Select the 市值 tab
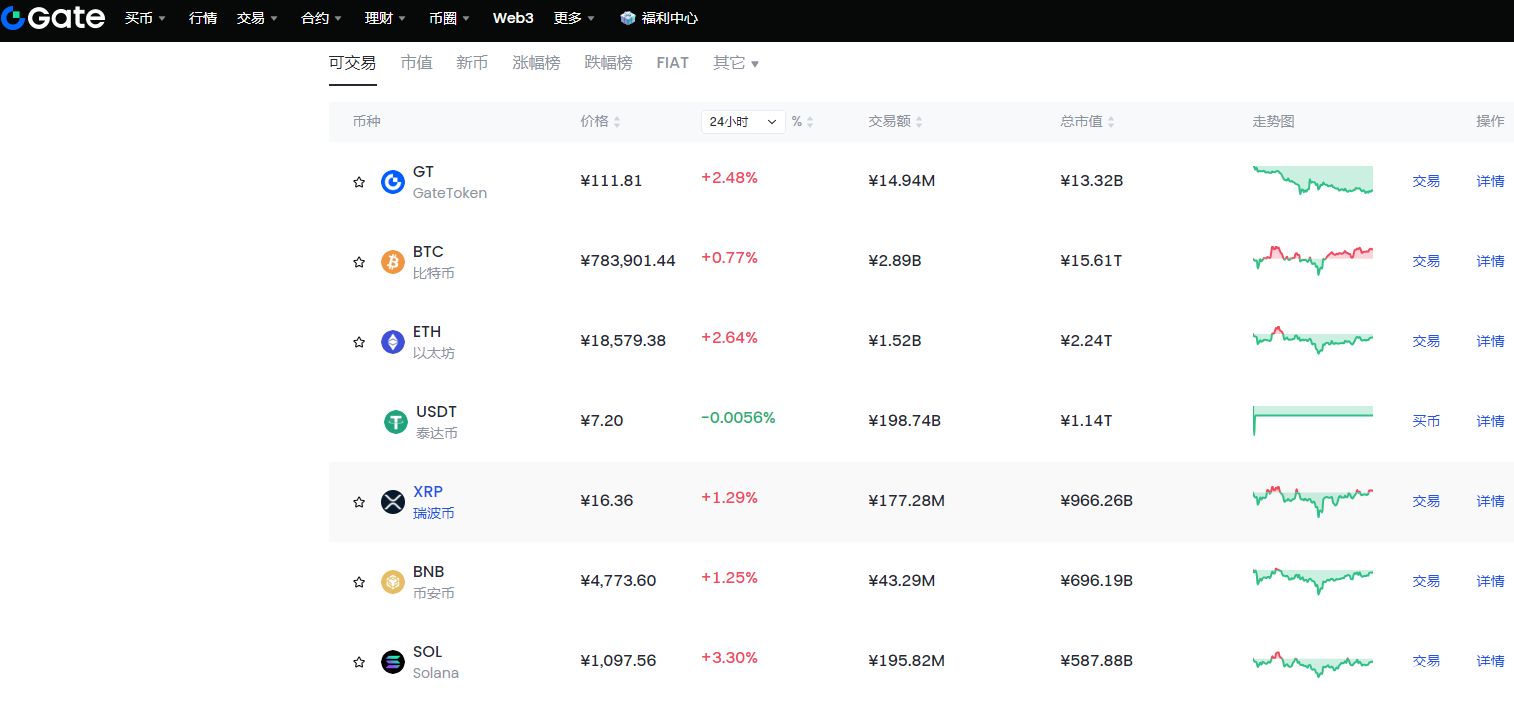1514x714 pixels. tap(416, 63)
